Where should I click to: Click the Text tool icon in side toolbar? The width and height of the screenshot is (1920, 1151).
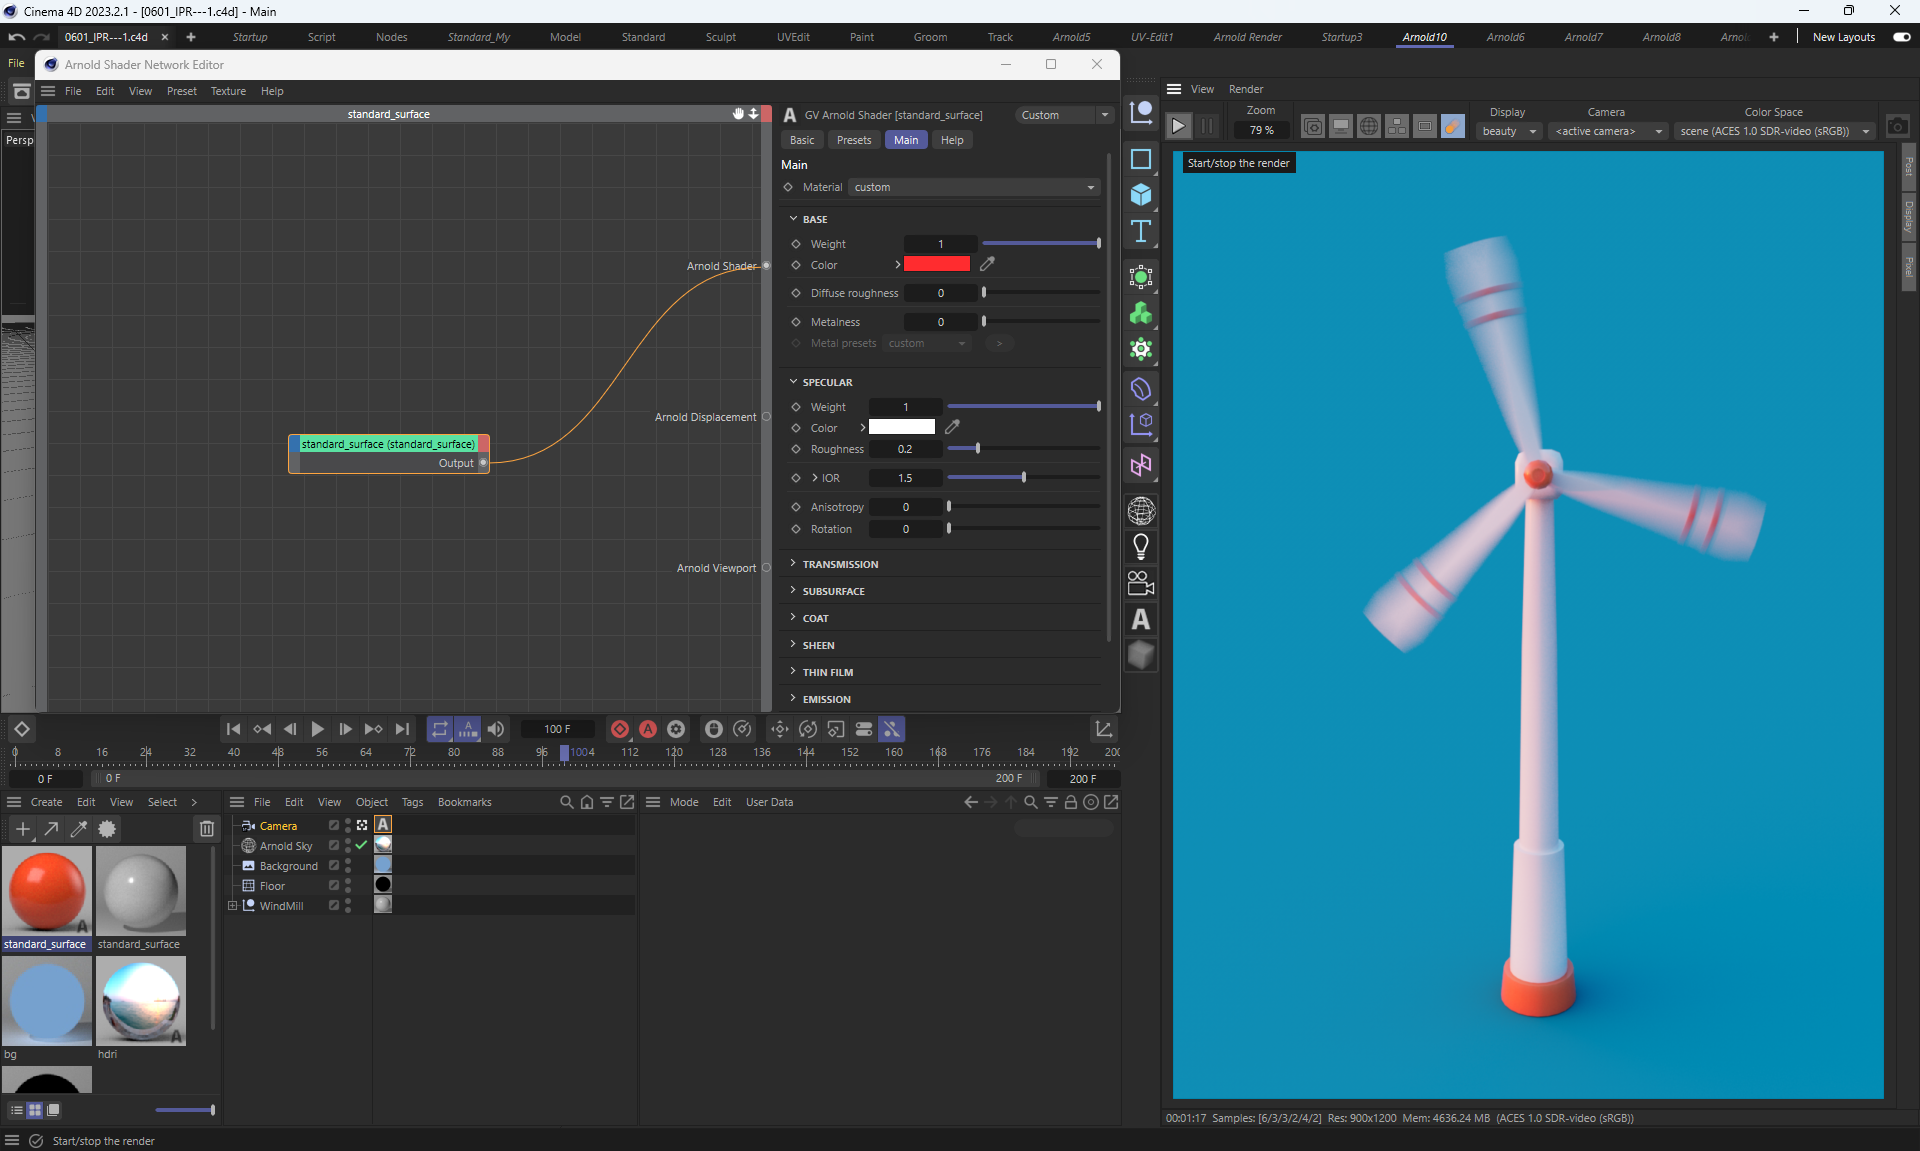pos(1140,231)
